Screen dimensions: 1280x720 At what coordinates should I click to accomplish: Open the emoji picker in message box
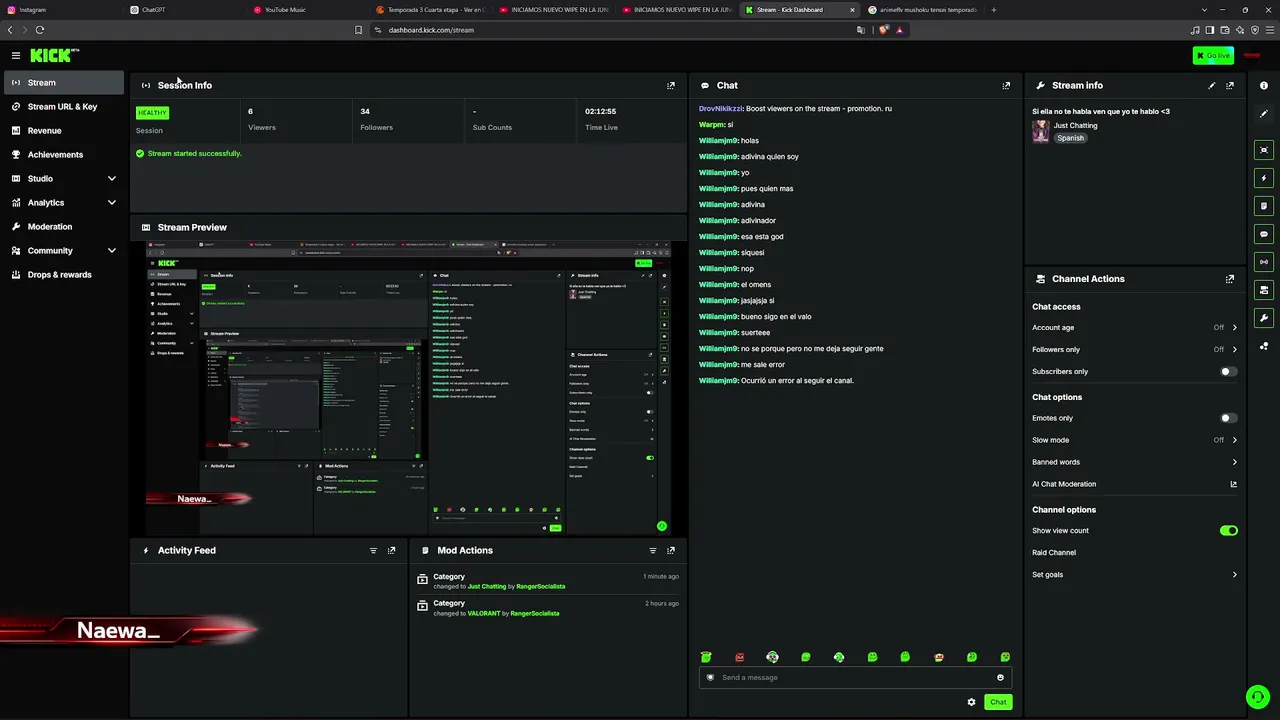(x=1000, y=678)
